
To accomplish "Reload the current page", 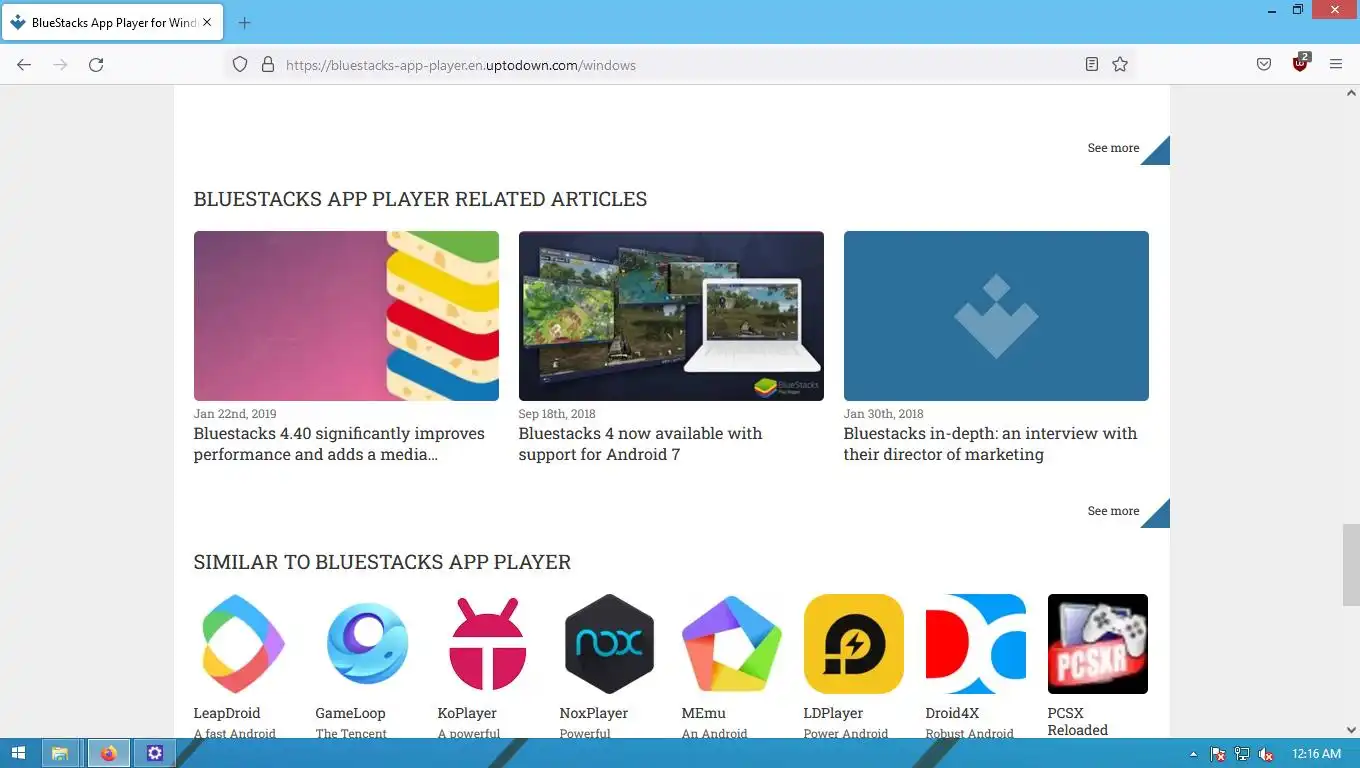I will [x=96, y=65].
